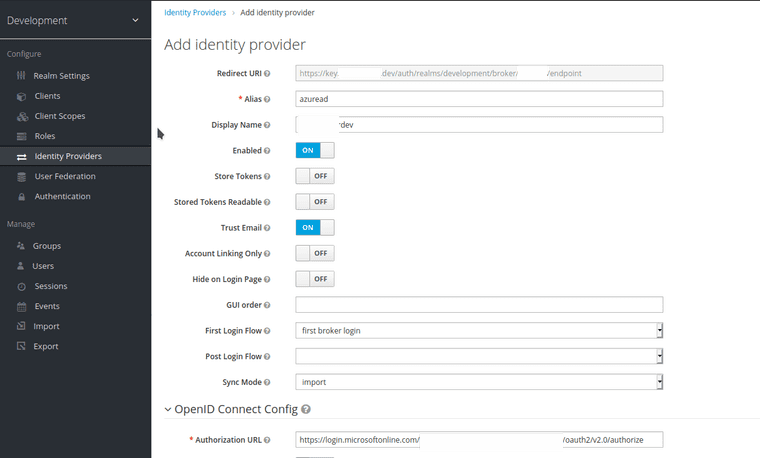The image size is (760, 458).
Task: Click the Authorization URL input field
Action: pyautogui.click(x=479, y=440)
